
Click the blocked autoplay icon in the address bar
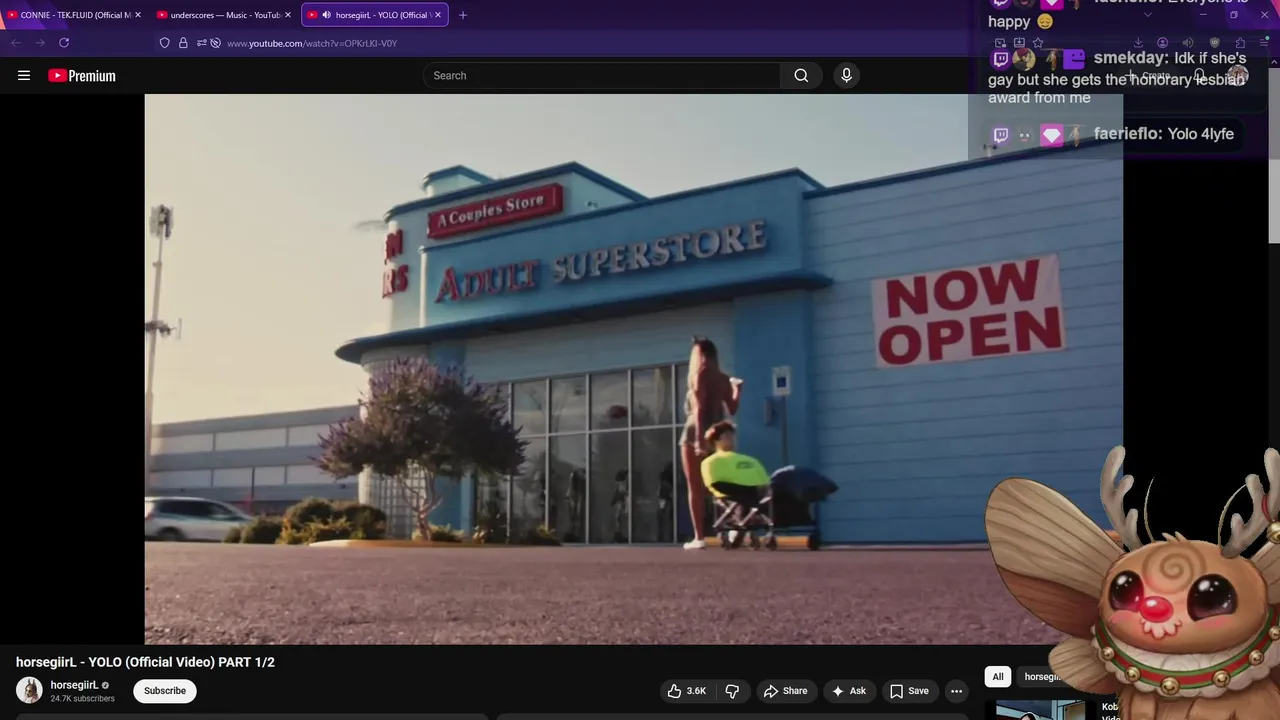[x=215, y=43]
